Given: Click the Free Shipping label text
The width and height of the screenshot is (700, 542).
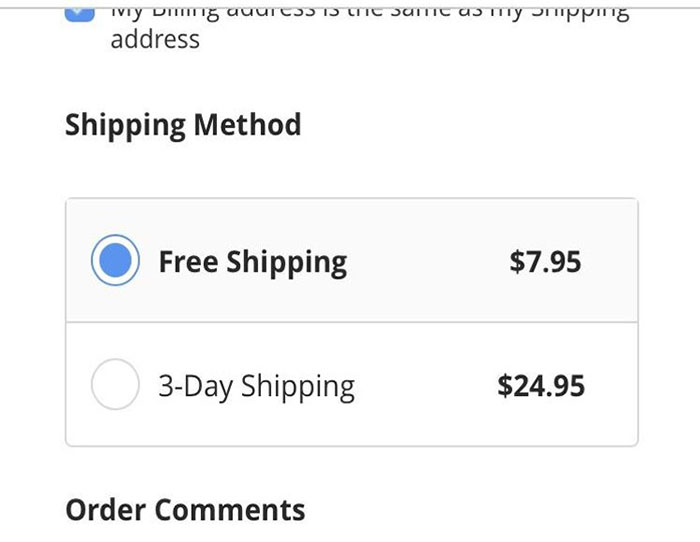Looking at the screenshot, I should [253, 262].
